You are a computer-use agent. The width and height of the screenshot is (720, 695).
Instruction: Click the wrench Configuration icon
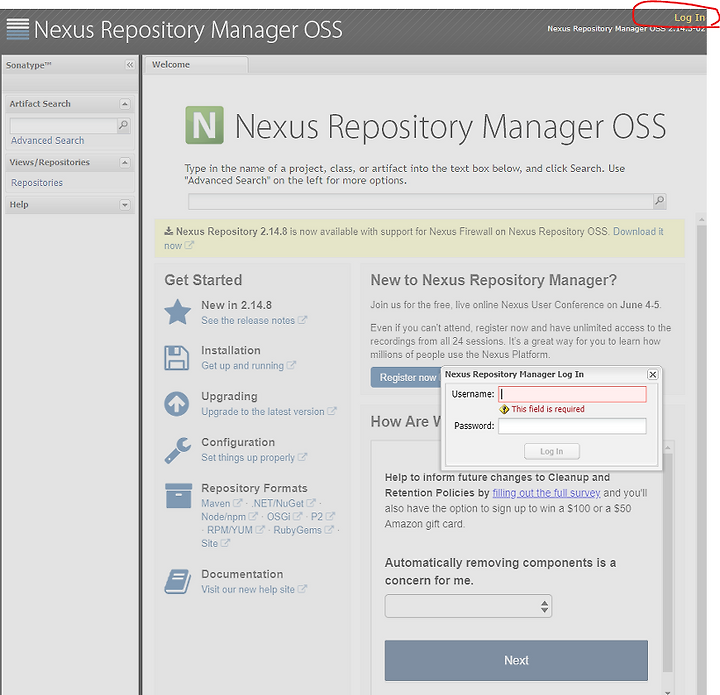pyautogui.click(x=178, y=450)
